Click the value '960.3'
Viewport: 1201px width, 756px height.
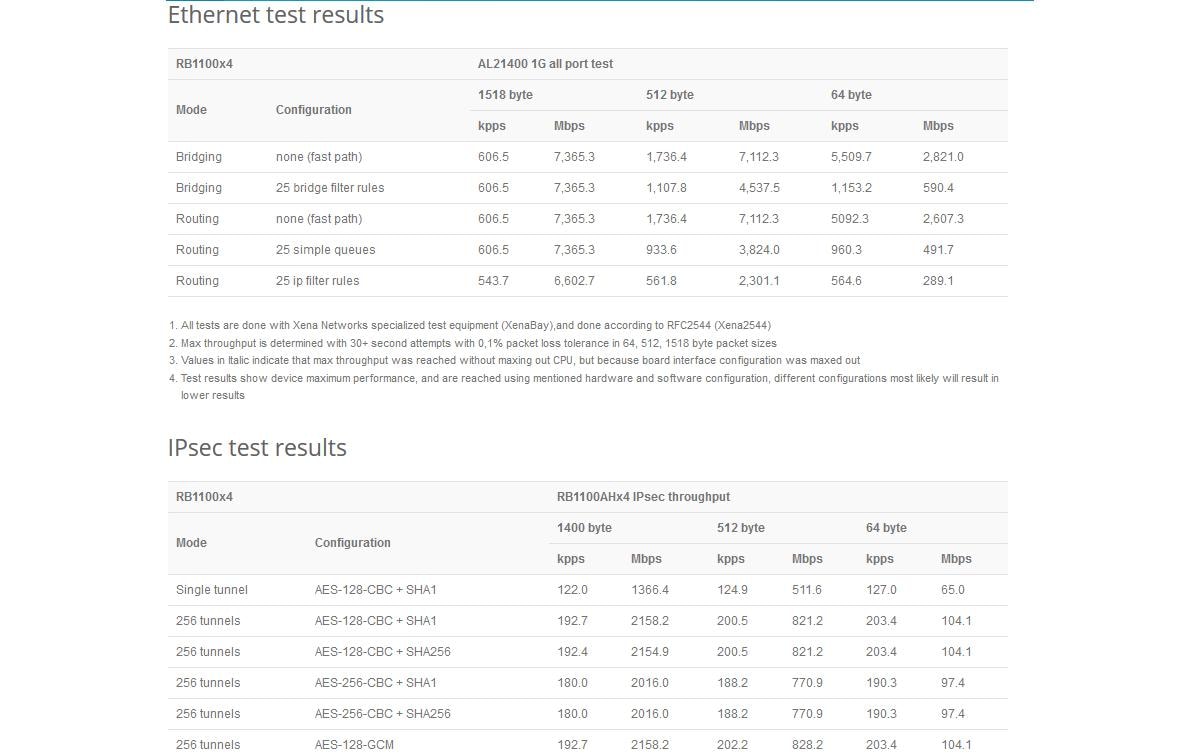pyautogui.click(x=846, y=250)
